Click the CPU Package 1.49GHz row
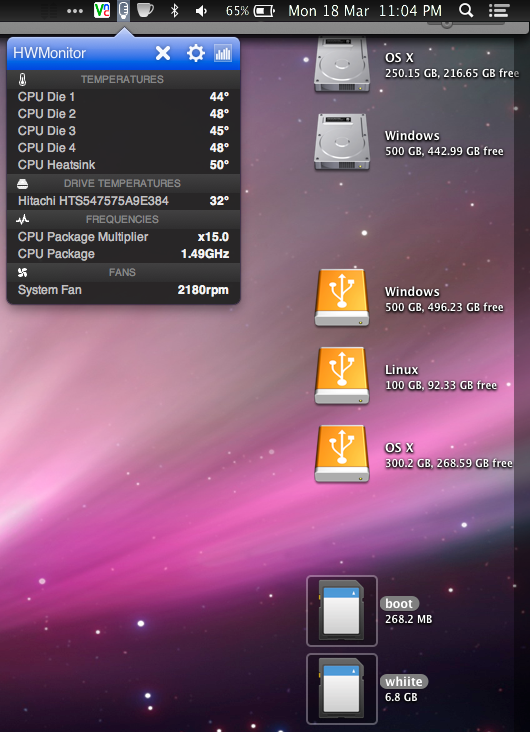This screenshot has width=530, height=732. click(123, 254)
